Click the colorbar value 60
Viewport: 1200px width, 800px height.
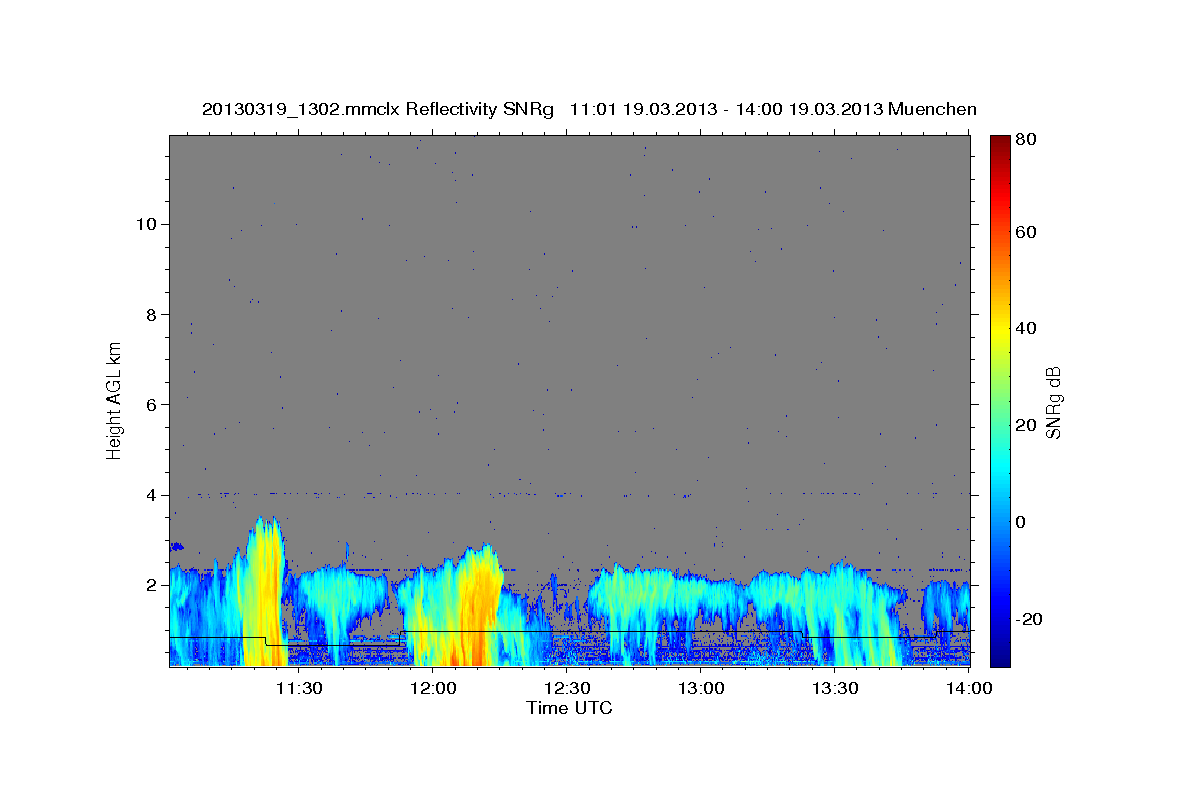1028,232
